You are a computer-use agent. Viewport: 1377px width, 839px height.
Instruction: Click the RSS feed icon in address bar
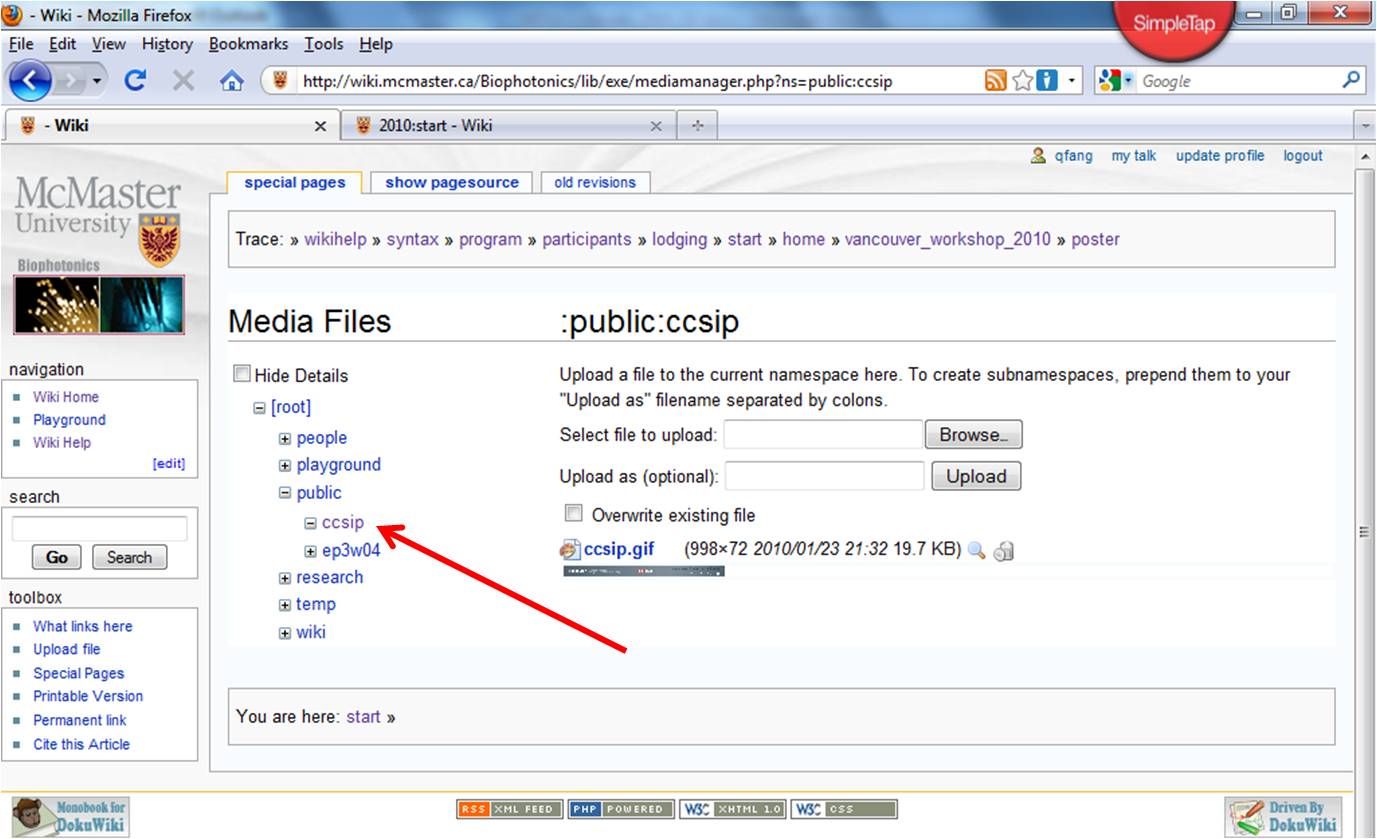(995, 82)
